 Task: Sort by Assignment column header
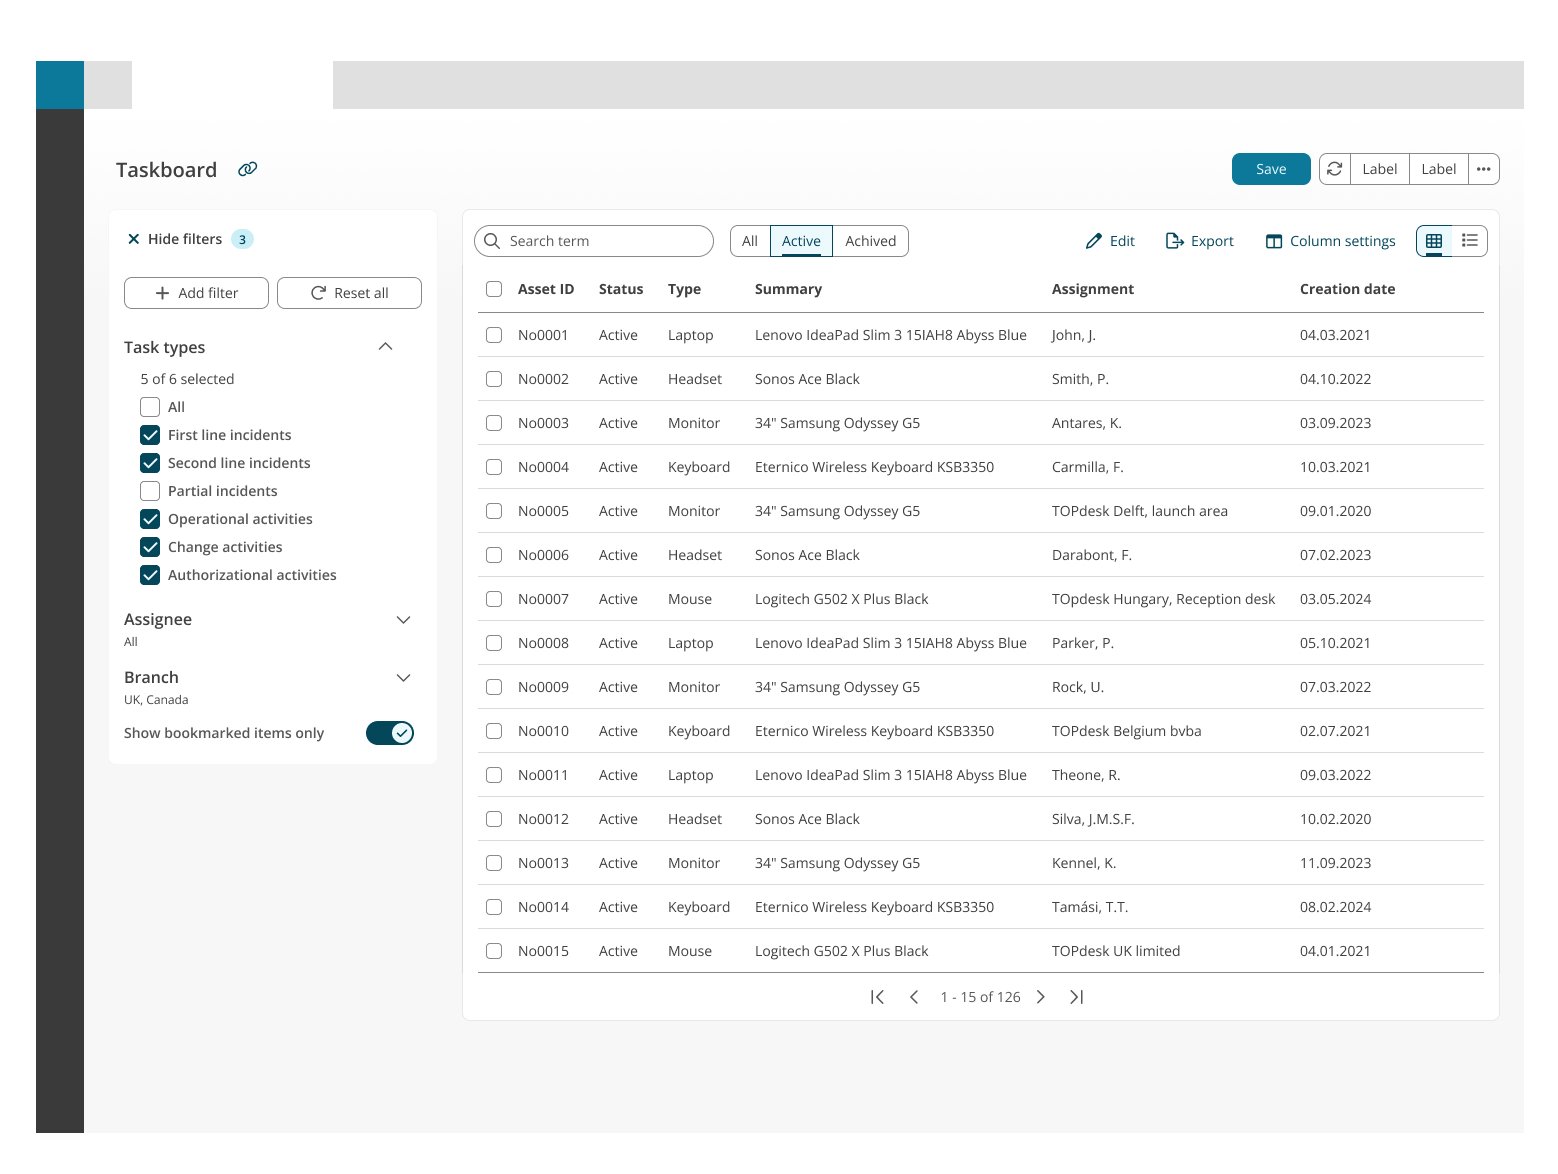[x=1093, y=289]
